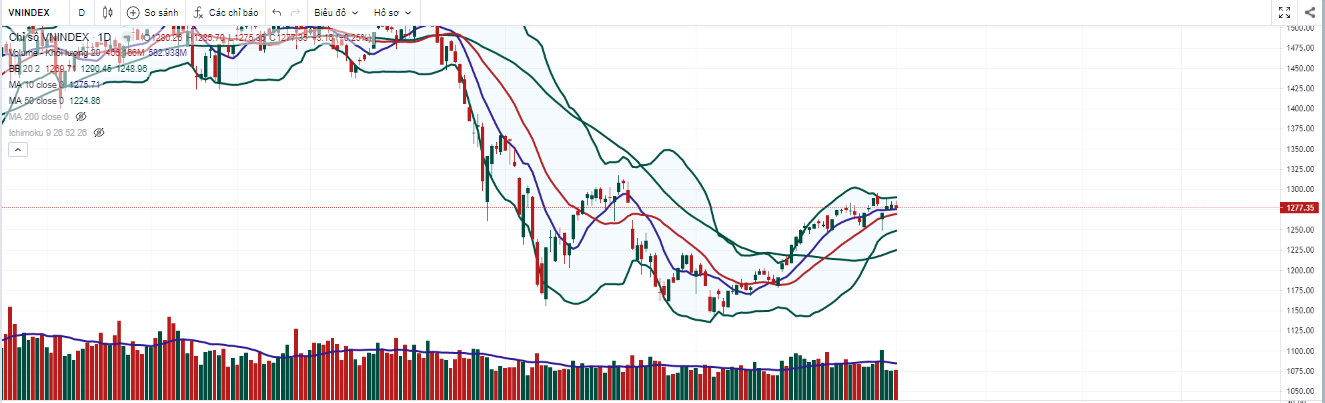Click the MA 200 close 0 legend text
Viewport: 1325px width, 403px height.
(x=39, y=117)
